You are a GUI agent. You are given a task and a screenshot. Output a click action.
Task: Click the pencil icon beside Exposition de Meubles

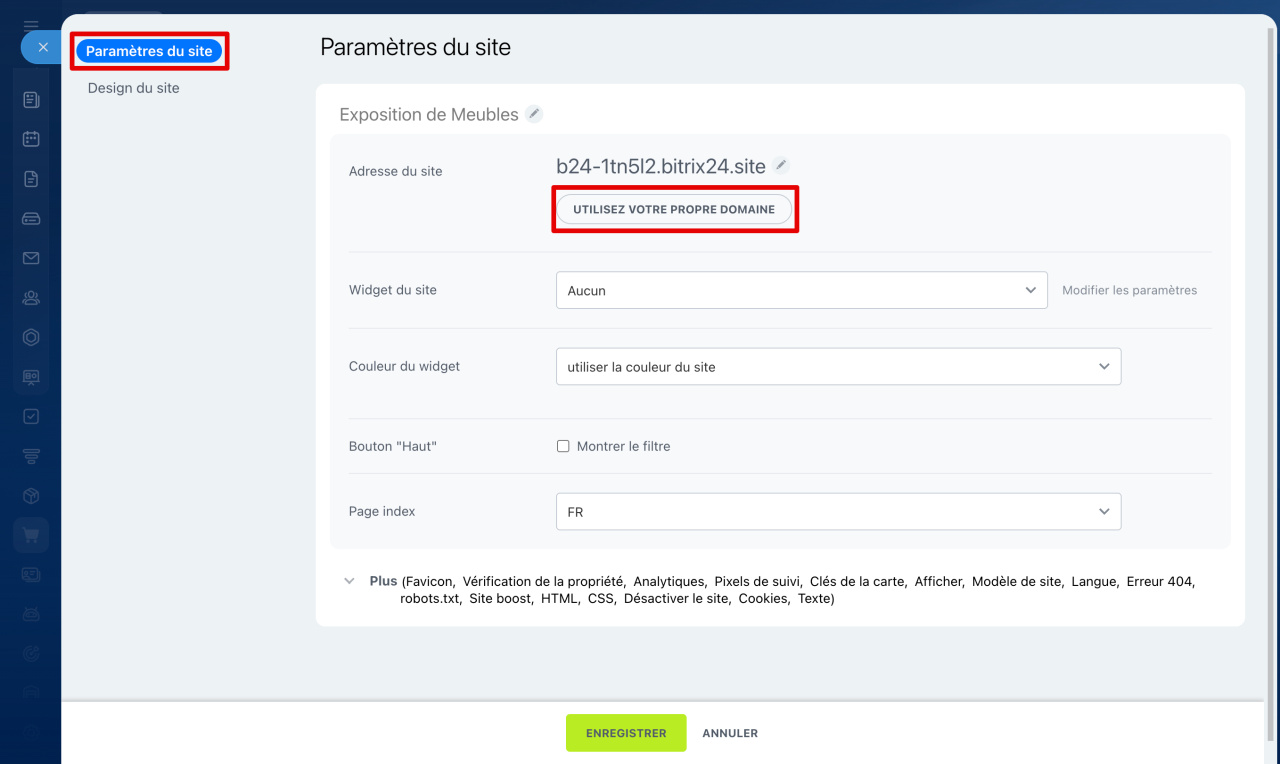pyautogui.click(x=535, y=114)
